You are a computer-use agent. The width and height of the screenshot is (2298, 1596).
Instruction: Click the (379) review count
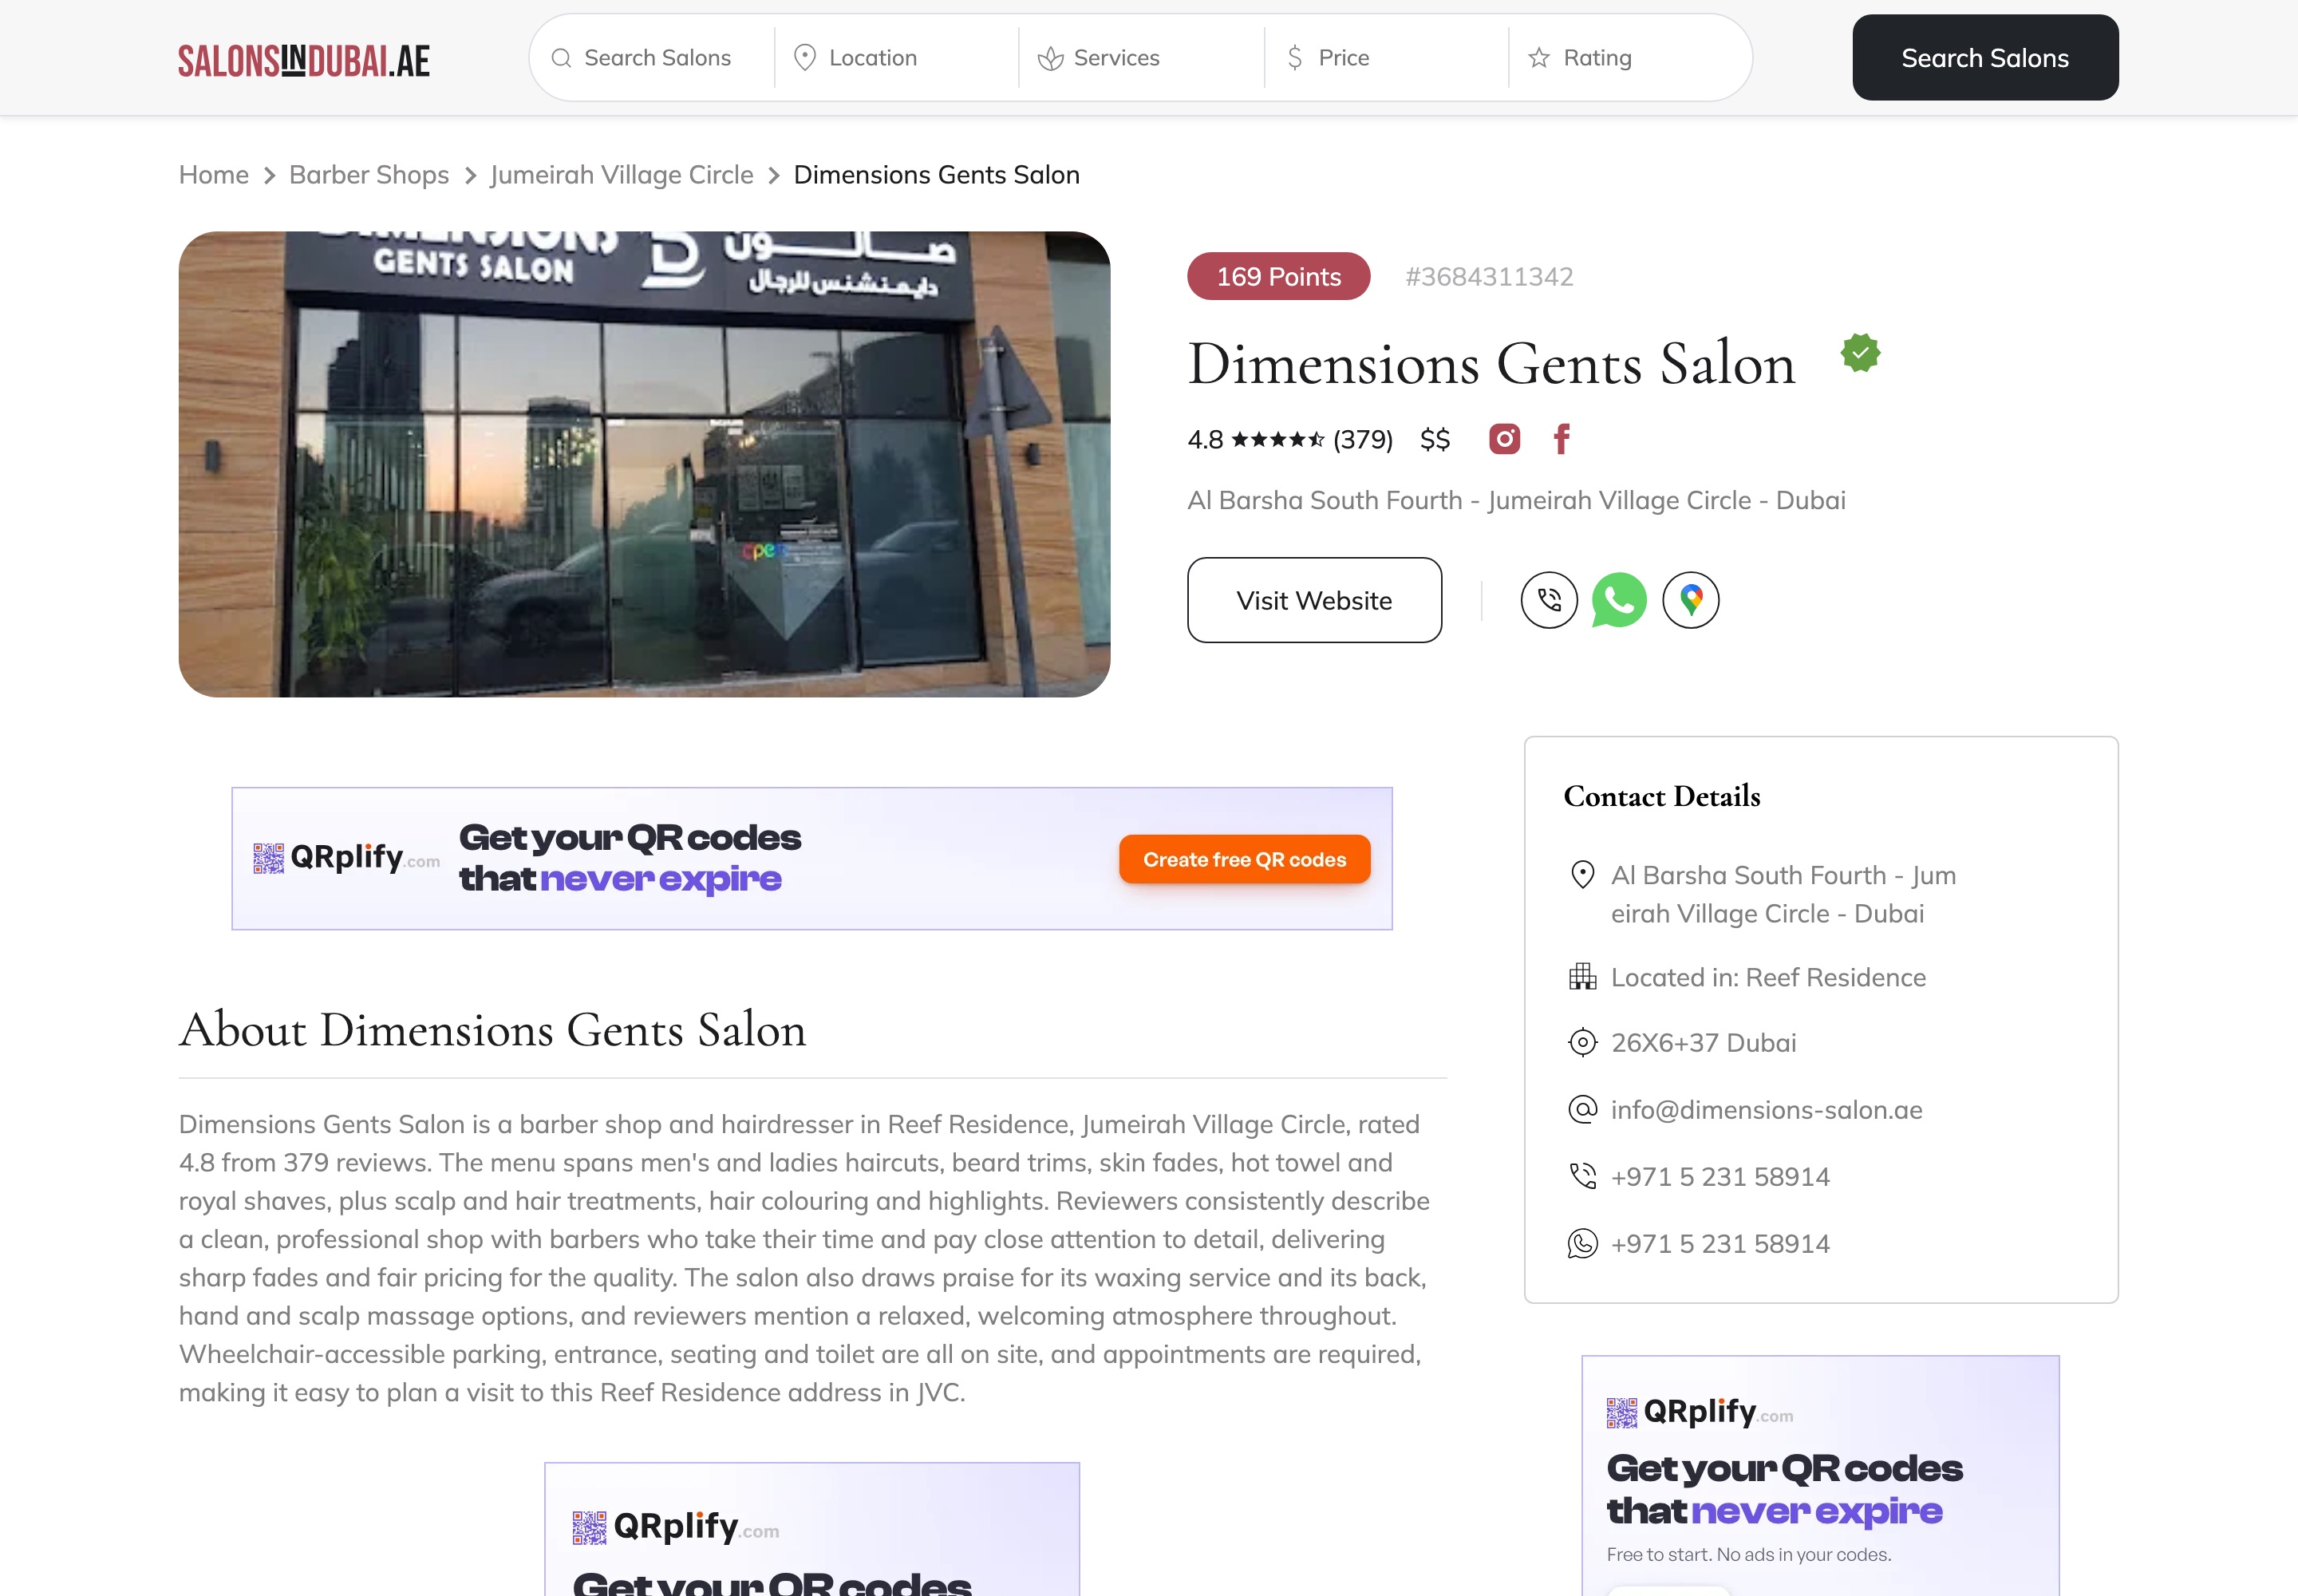point(1363,439)
